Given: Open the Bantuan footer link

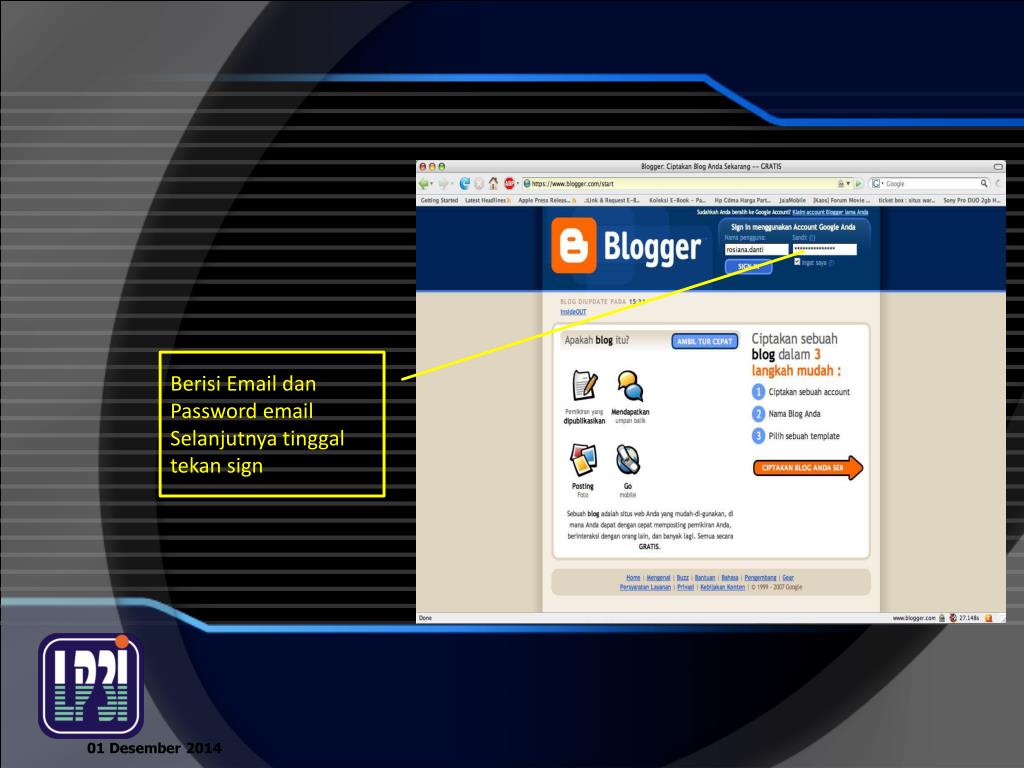Looking at the screenshot, I should [705, 577].
